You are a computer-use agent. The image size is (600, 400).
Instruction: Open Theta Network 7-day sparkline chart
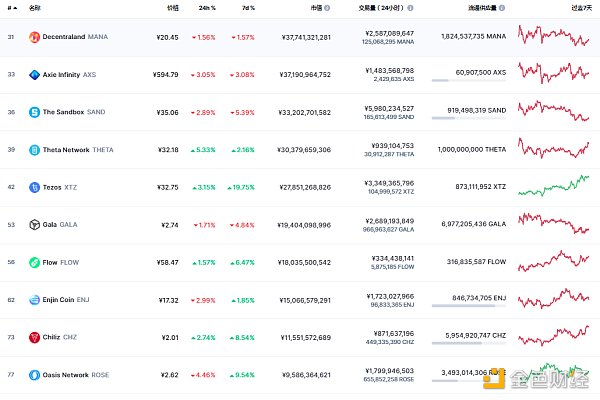tap(554, 148)
